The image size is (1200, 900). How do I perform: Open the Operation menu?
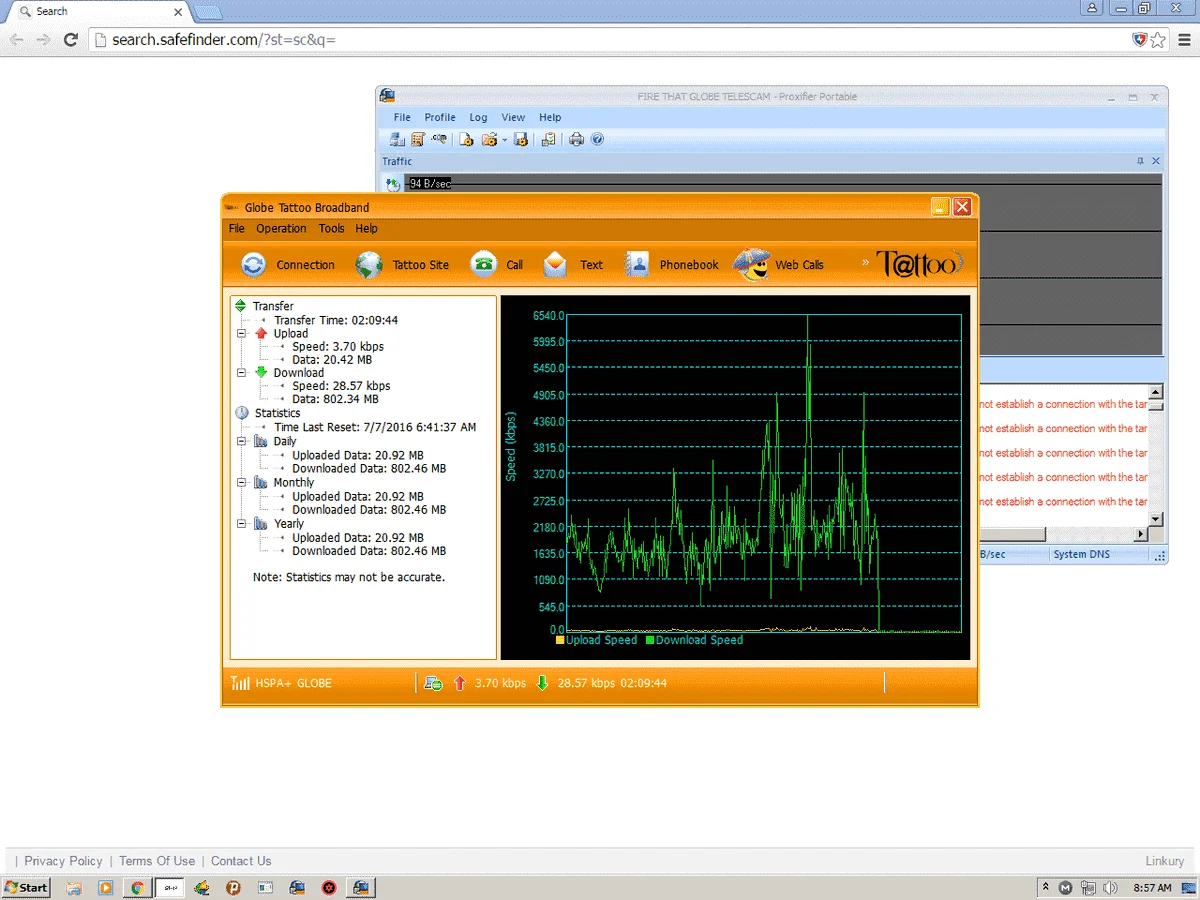pos(281,228)
